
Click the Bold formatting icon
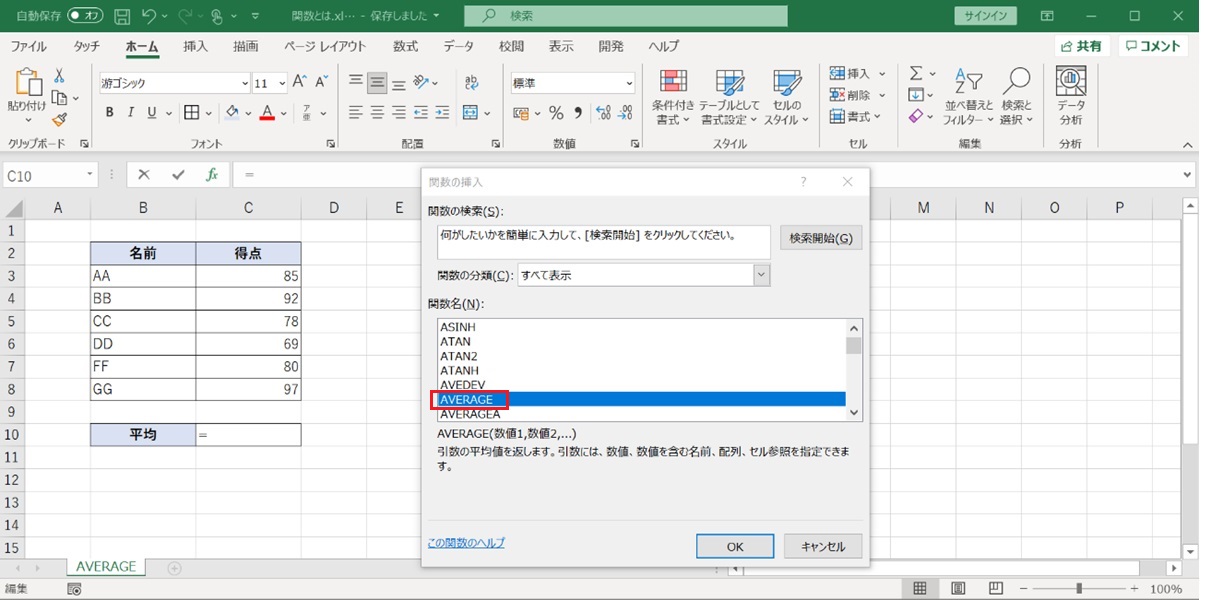pos(110,113)
